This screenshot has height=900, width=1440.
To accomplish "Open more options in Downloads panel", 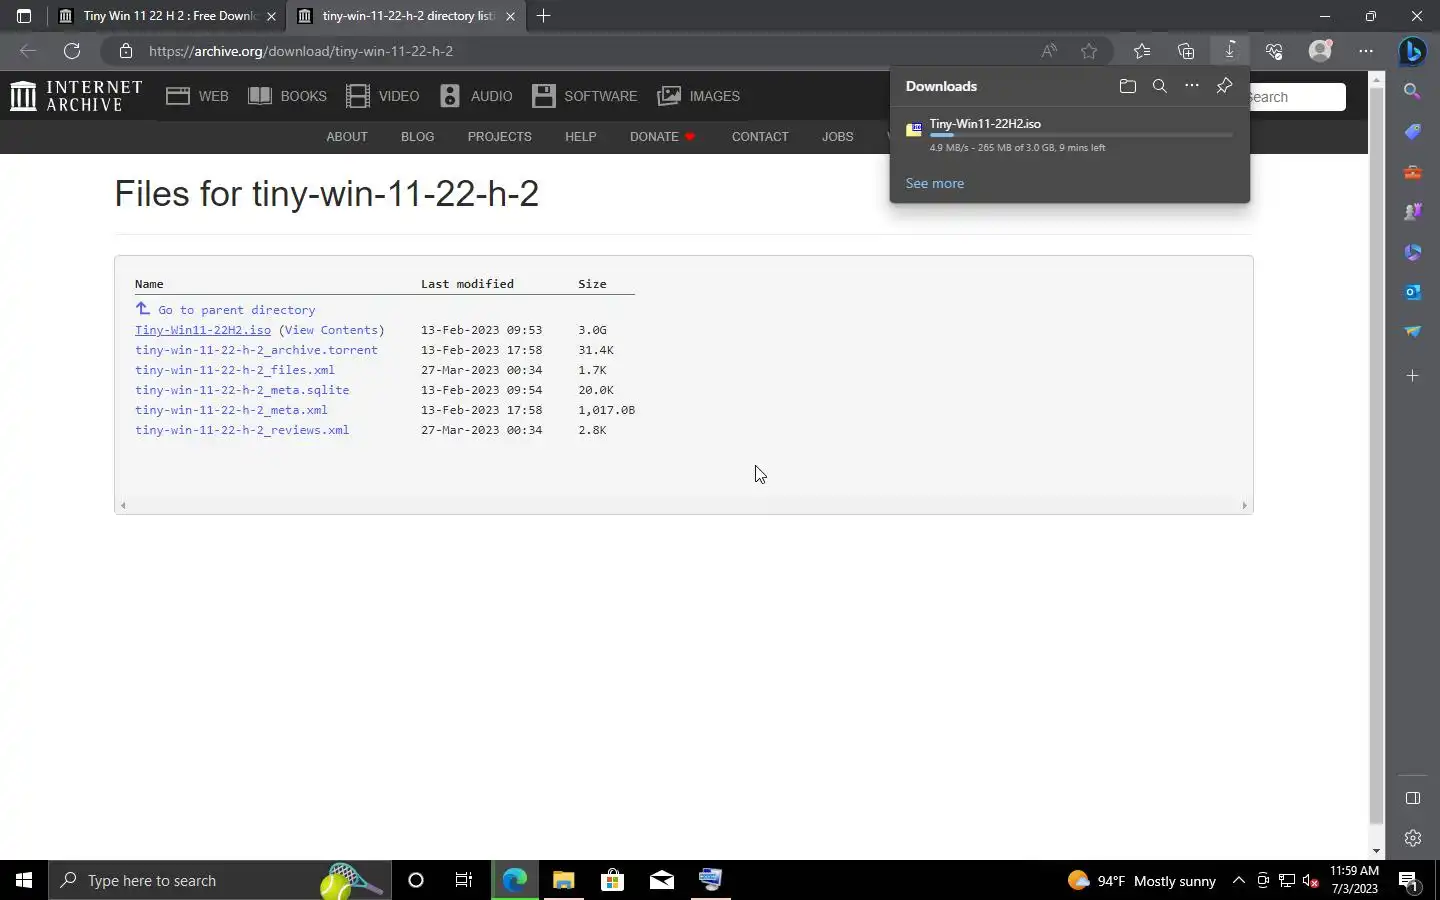I will [1192, 86].
